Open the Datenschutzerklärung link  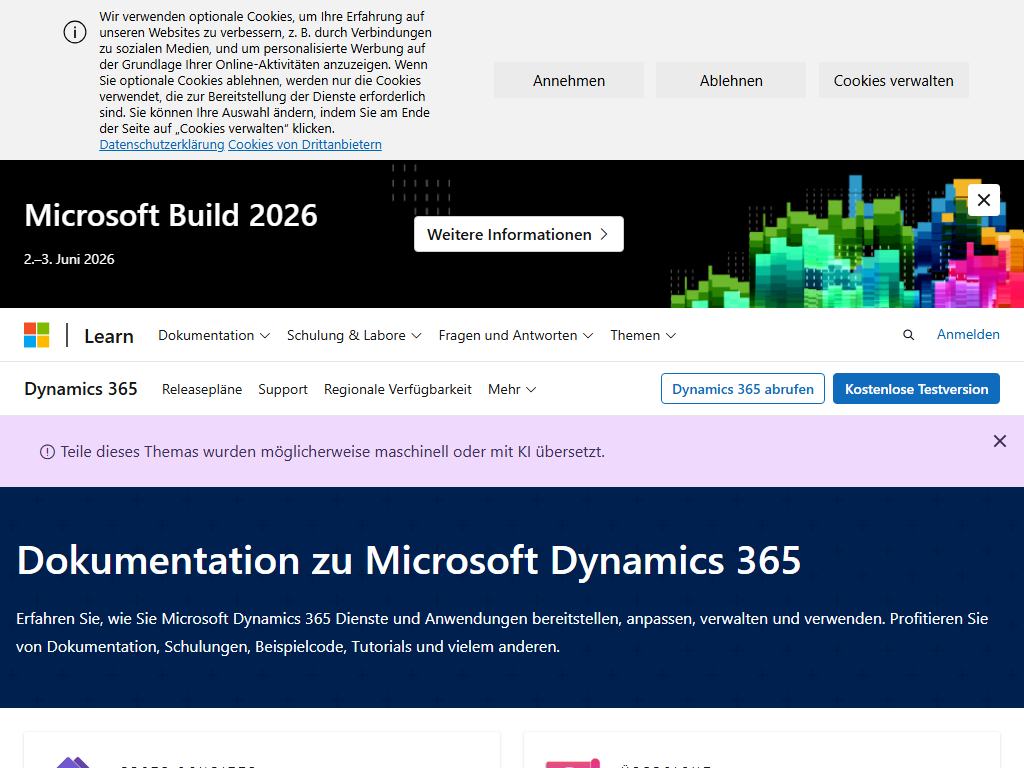[x=161, y=144]
